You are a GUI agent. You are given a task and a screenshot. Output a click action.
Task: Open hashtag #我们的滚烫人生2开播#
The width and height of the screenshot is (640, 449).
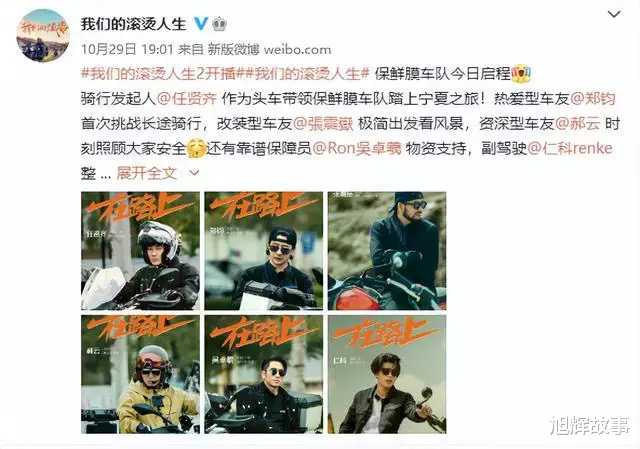(x=162, y=74)
